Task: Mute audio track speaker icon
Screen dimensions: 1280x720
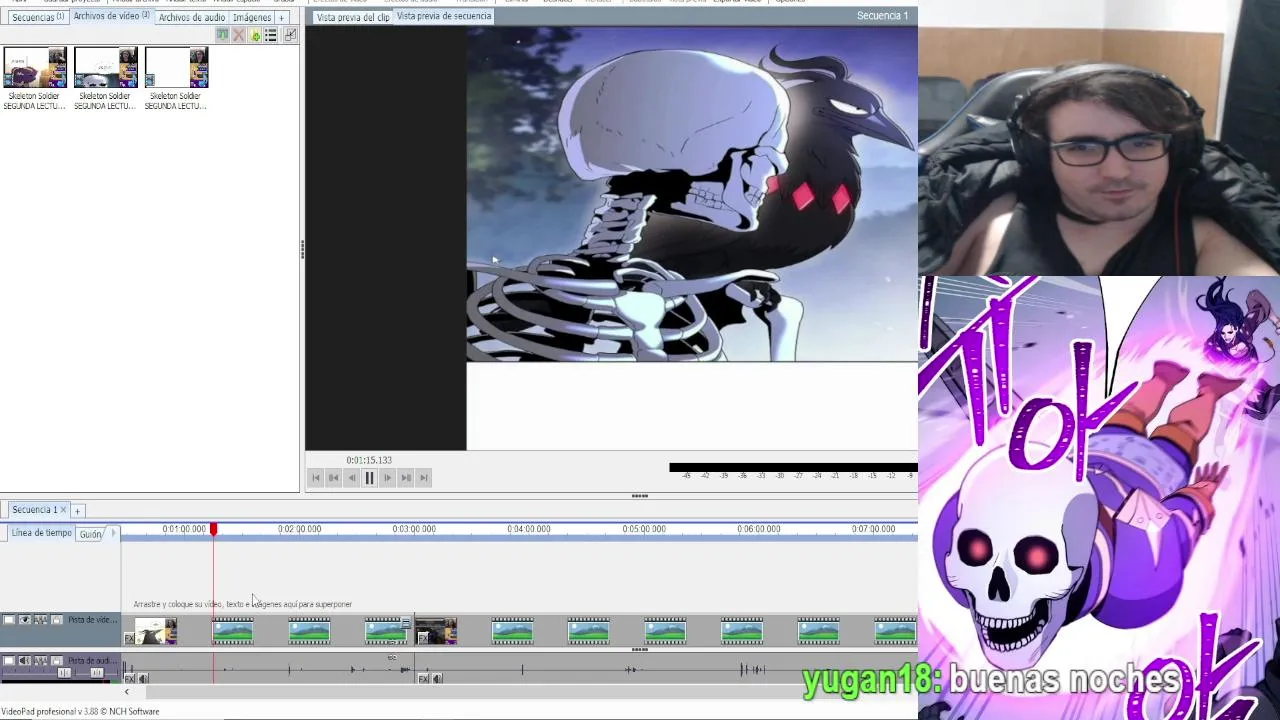Action: (x=25, y=660)
